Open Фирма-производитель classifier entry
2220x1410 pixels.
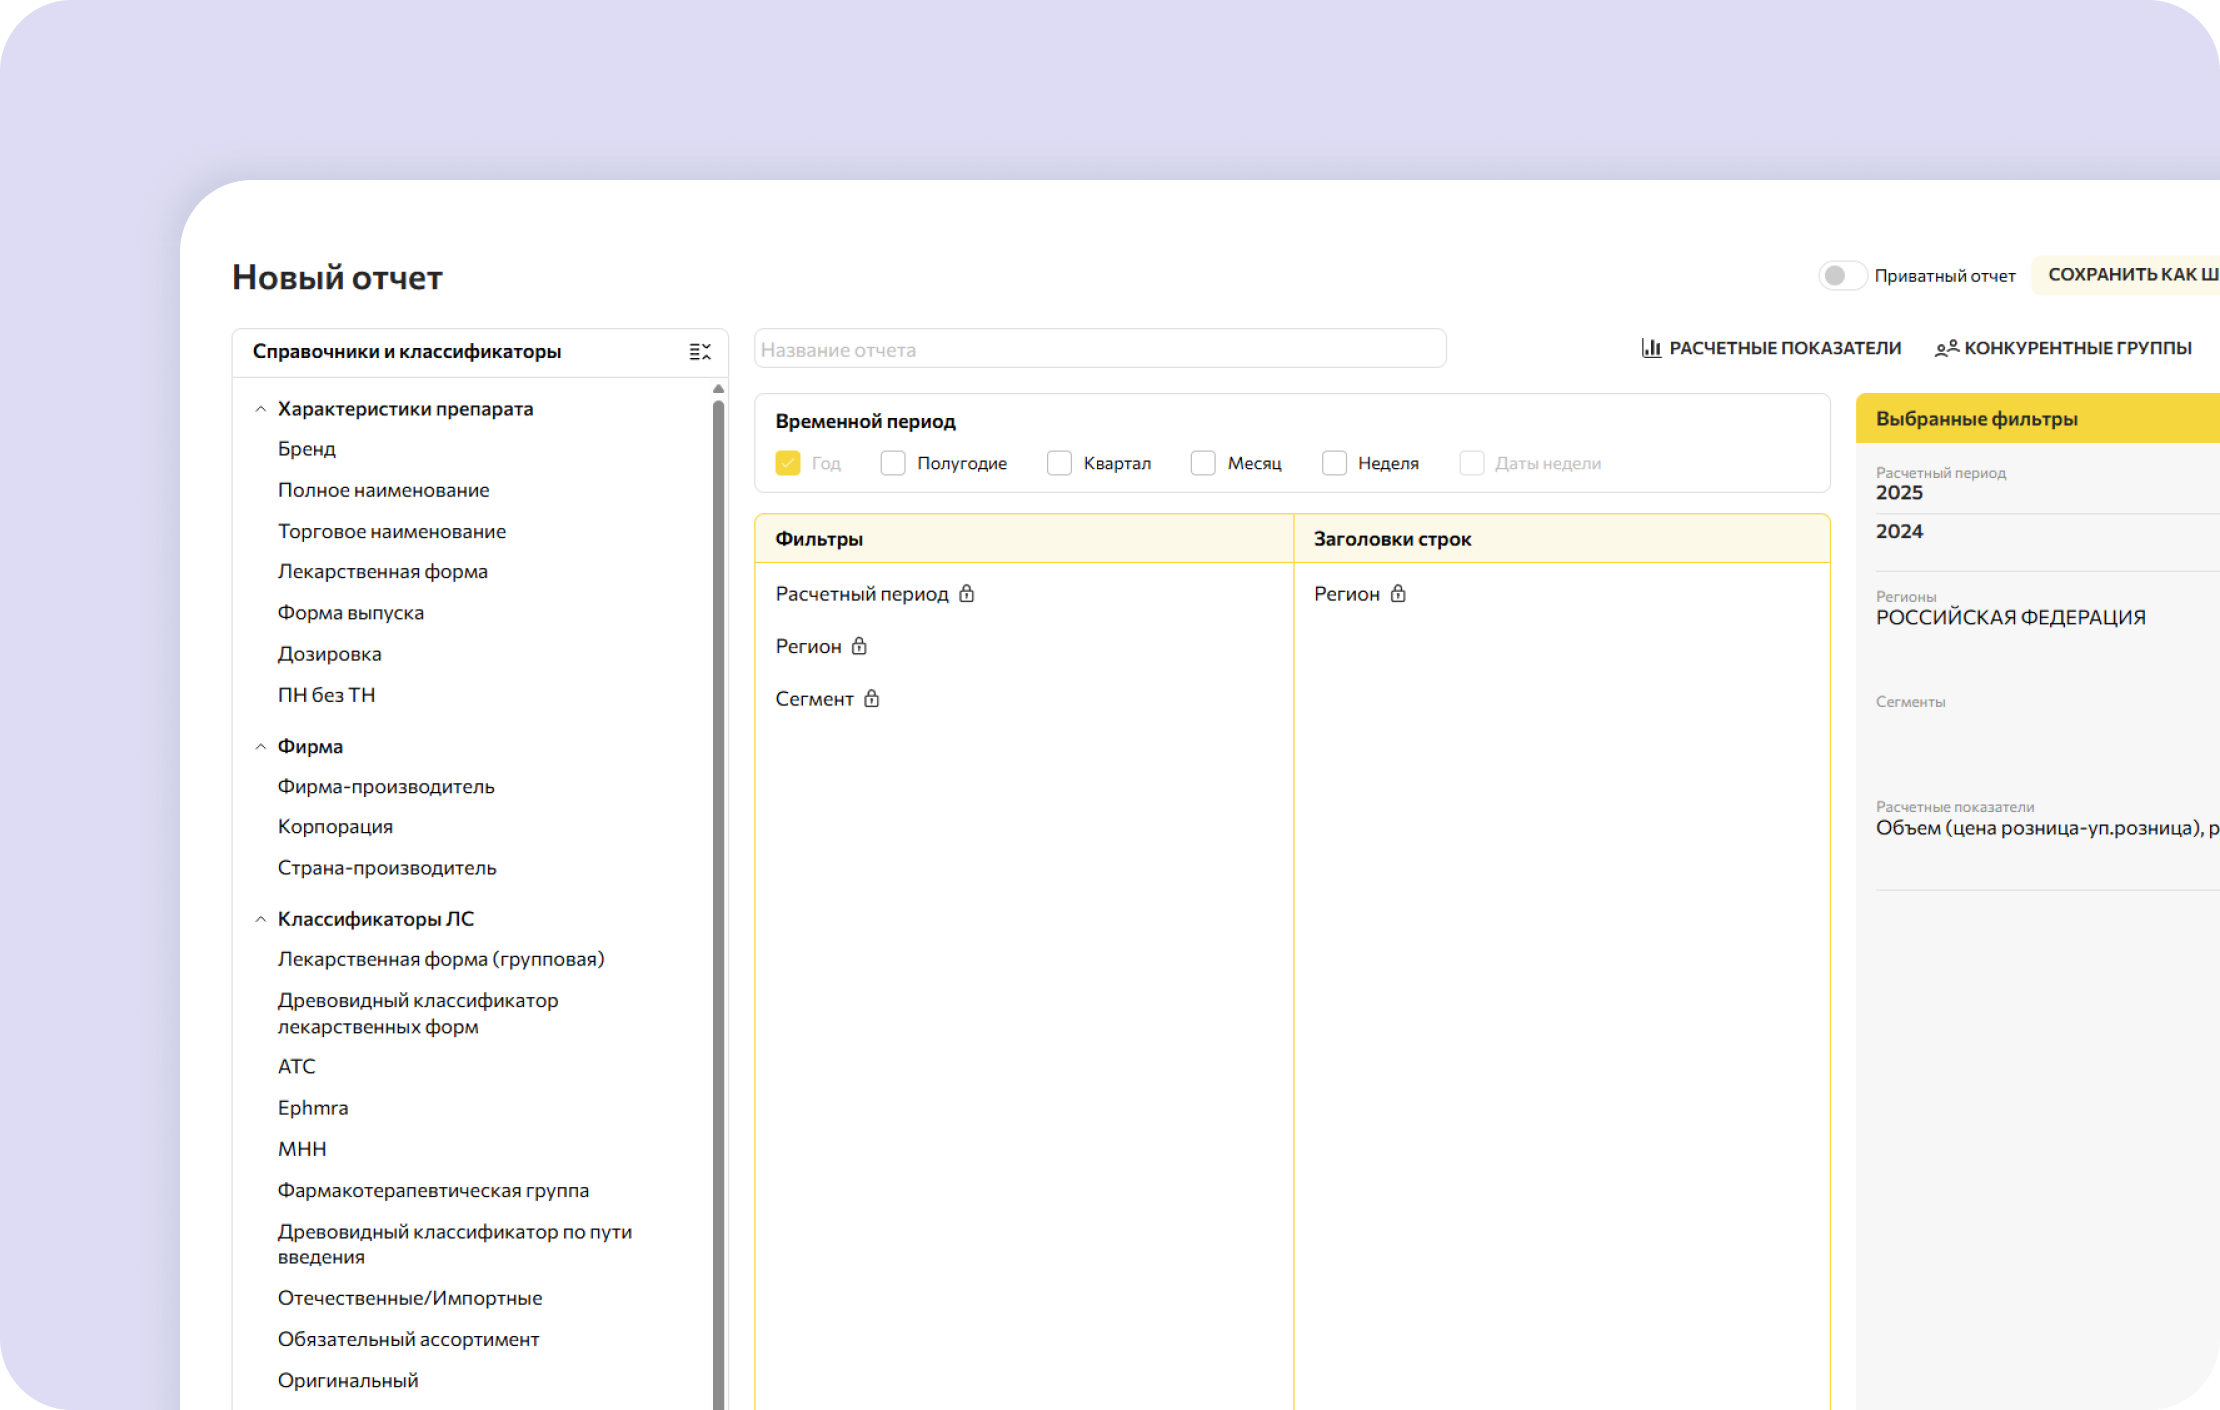tap(386, 787)
